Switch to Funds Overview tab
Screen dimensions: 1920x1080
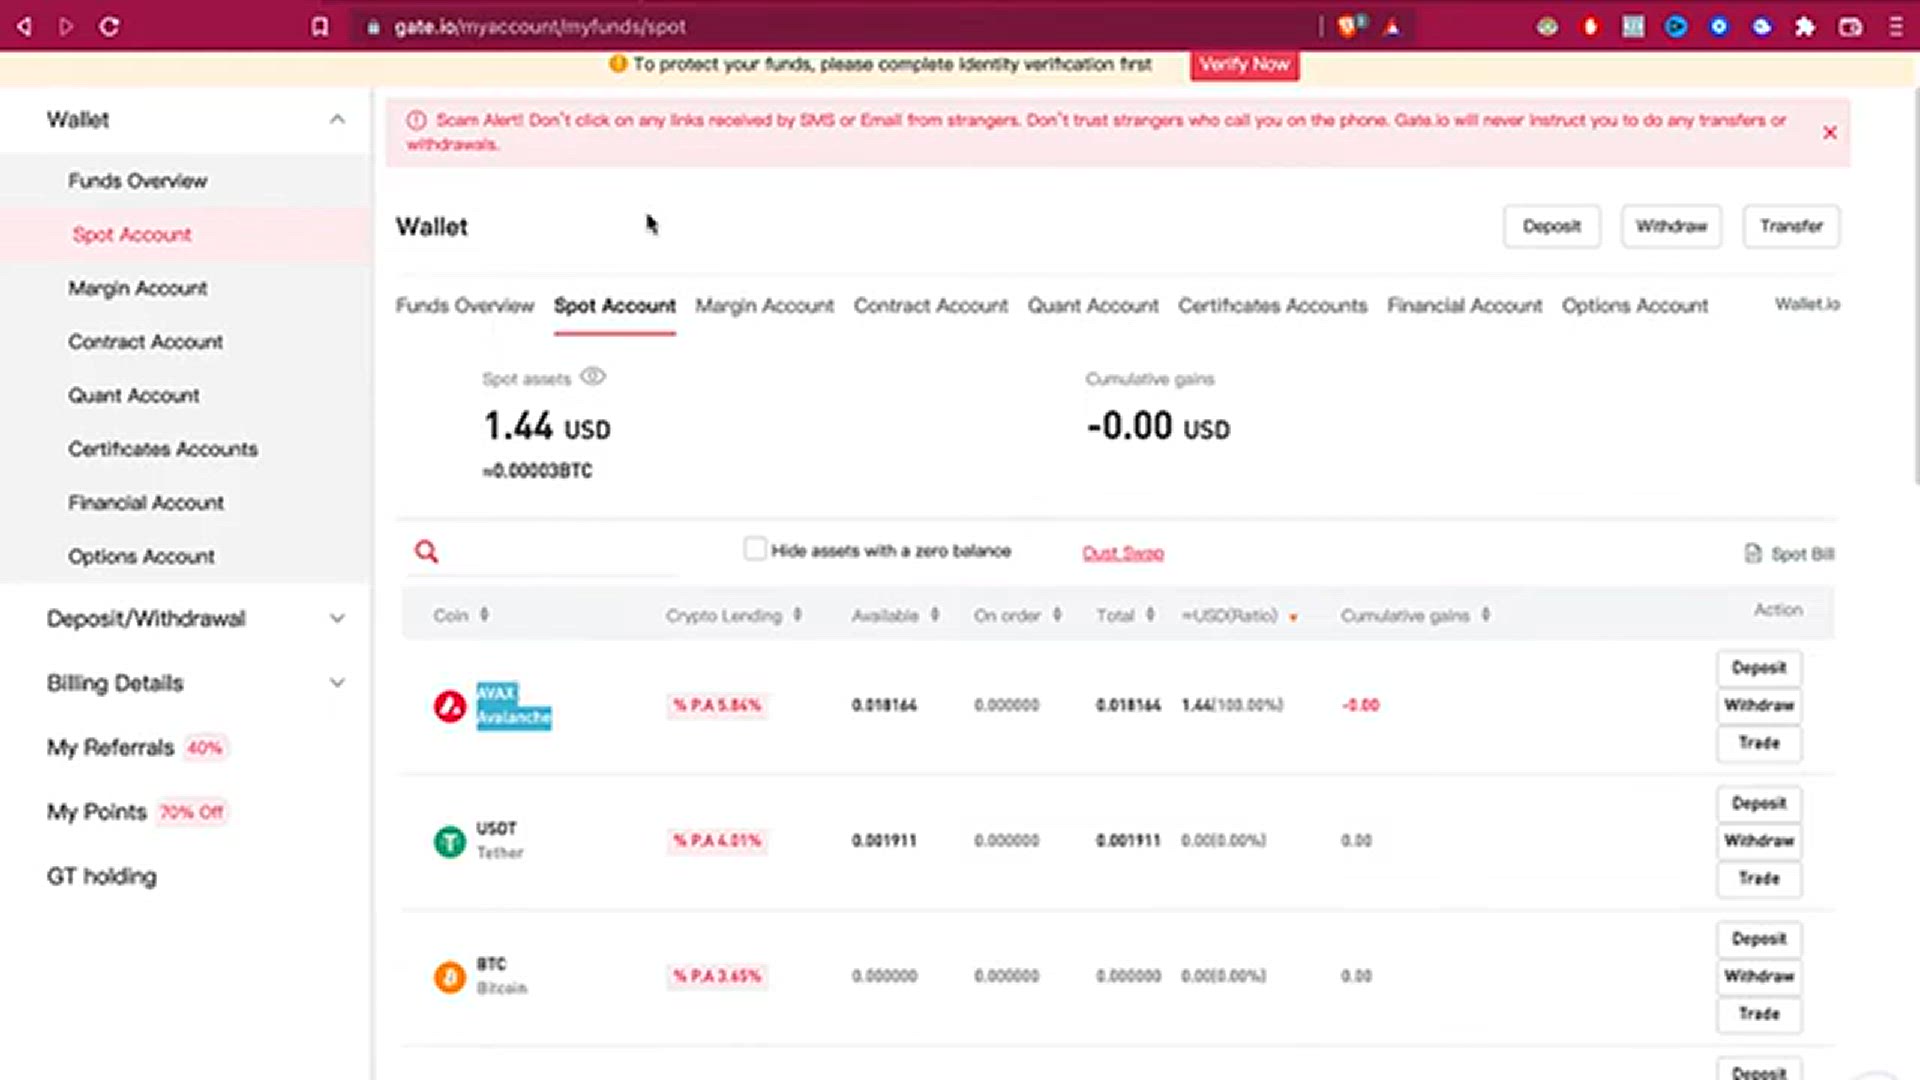(465, 306)
